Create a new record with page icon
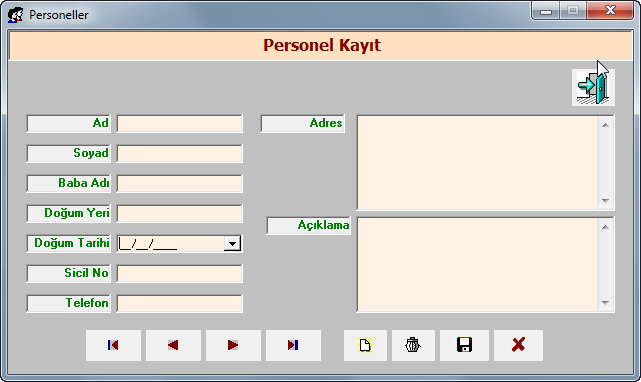 tap(365, 345)
